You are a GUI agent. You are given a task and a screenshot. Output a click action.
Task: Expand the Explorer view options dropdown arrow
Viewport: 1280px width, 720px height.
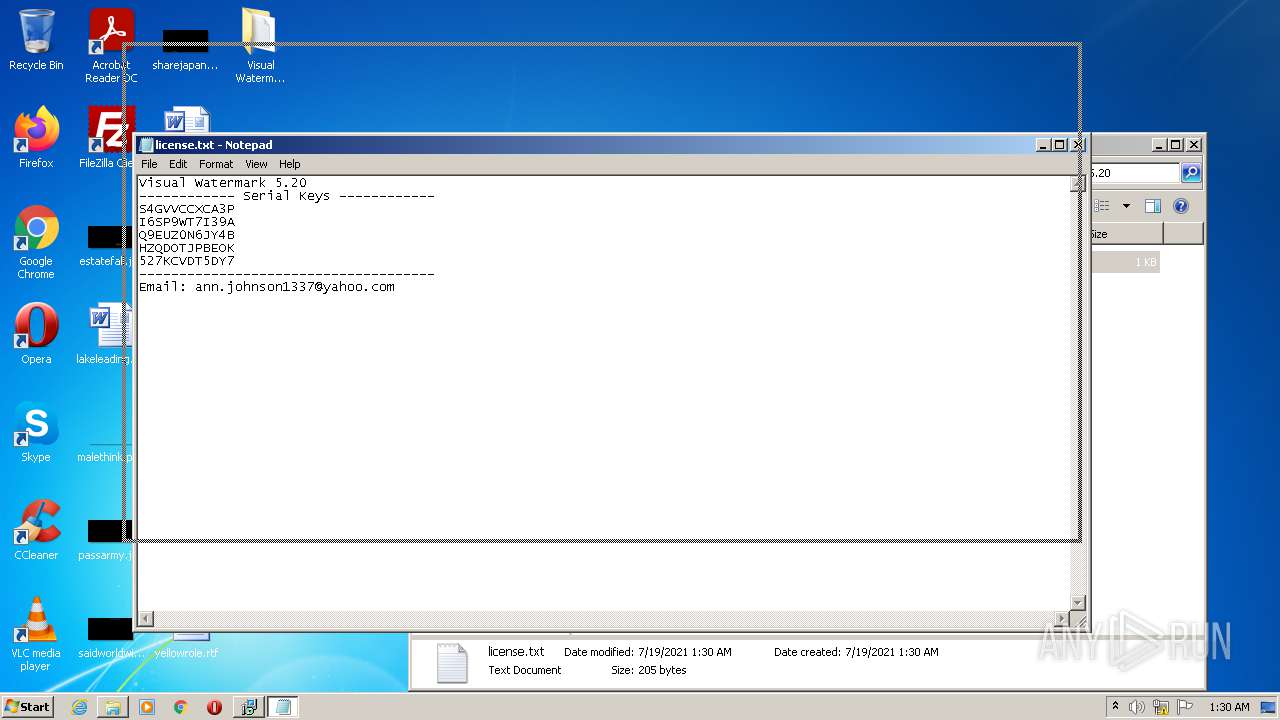[x=1126, y=206]
